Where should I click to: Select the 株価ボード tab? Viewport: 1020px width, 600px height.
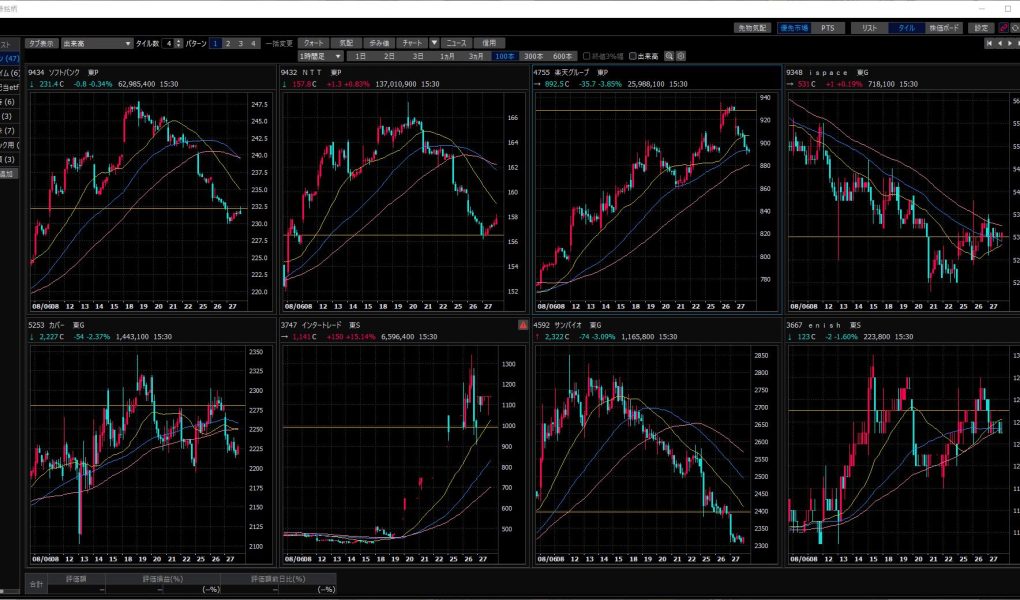click(945, 28)
